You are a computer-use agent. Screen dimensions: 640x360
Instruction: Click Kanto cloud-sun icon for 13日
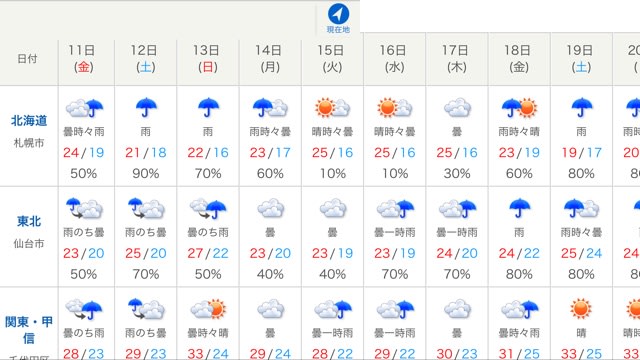click(x=208, y=309)
